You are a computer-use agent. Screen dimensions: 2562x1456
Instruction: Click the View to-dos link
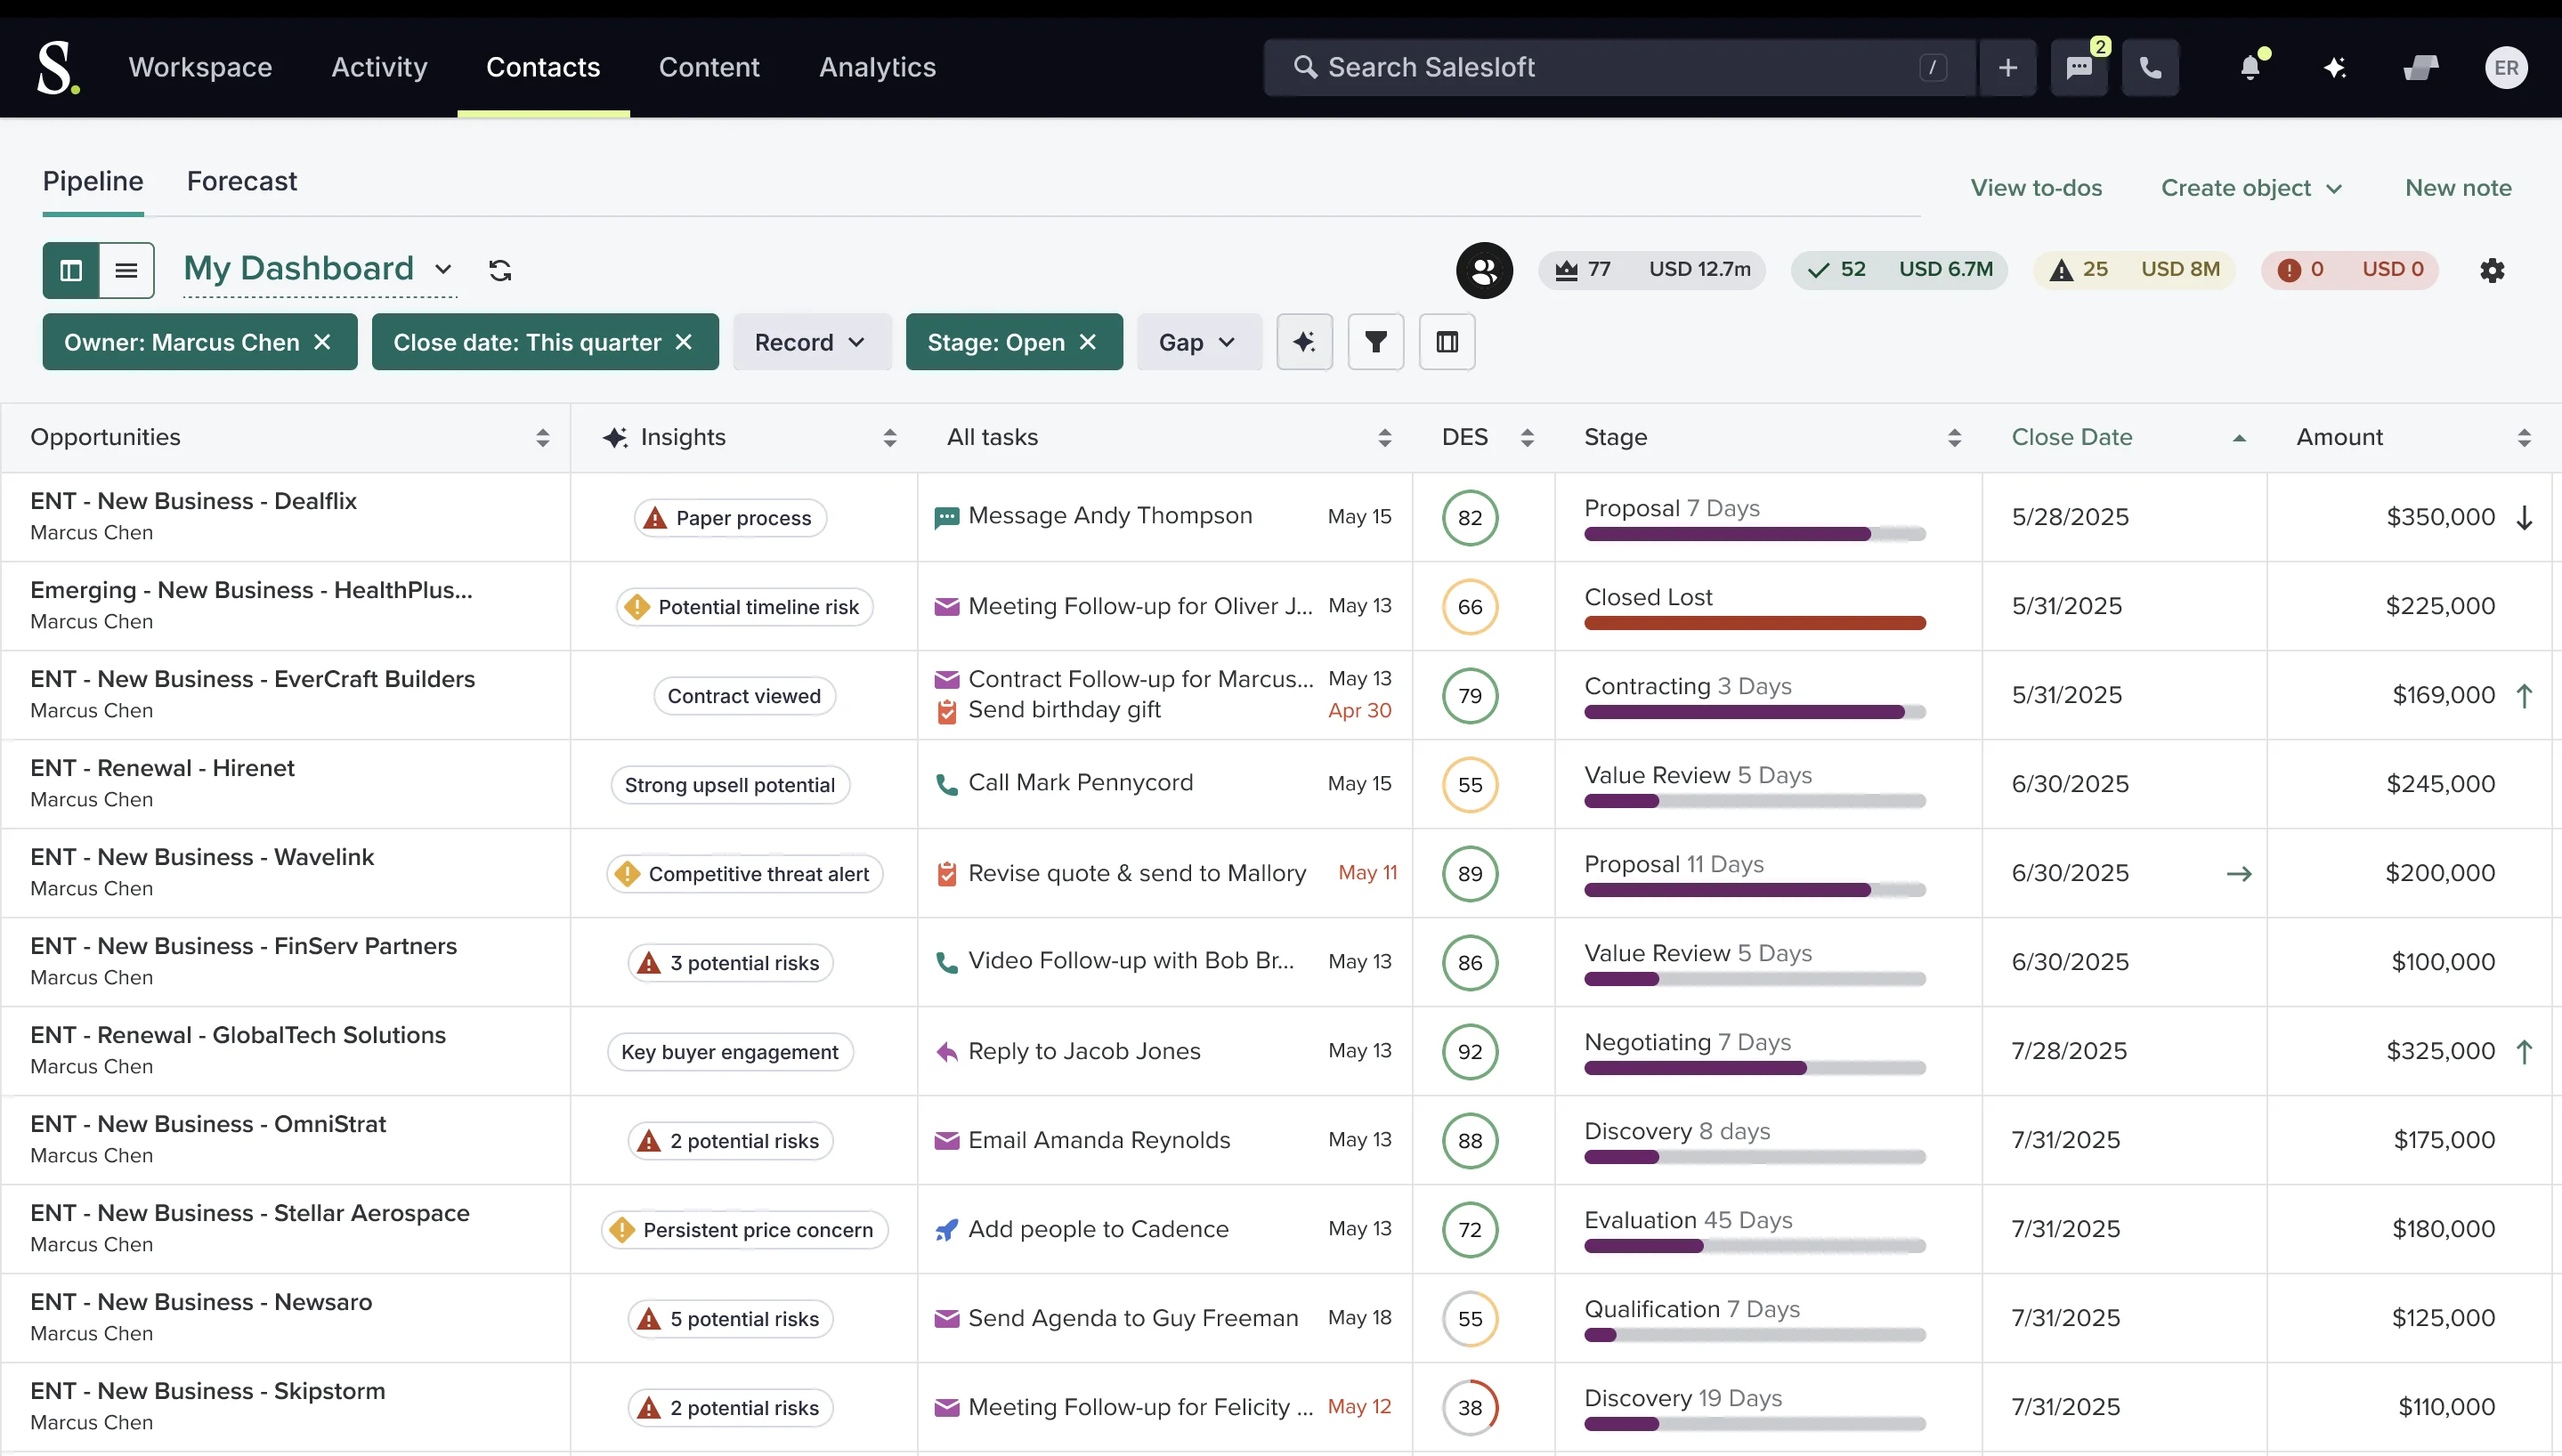point(2036,188)
